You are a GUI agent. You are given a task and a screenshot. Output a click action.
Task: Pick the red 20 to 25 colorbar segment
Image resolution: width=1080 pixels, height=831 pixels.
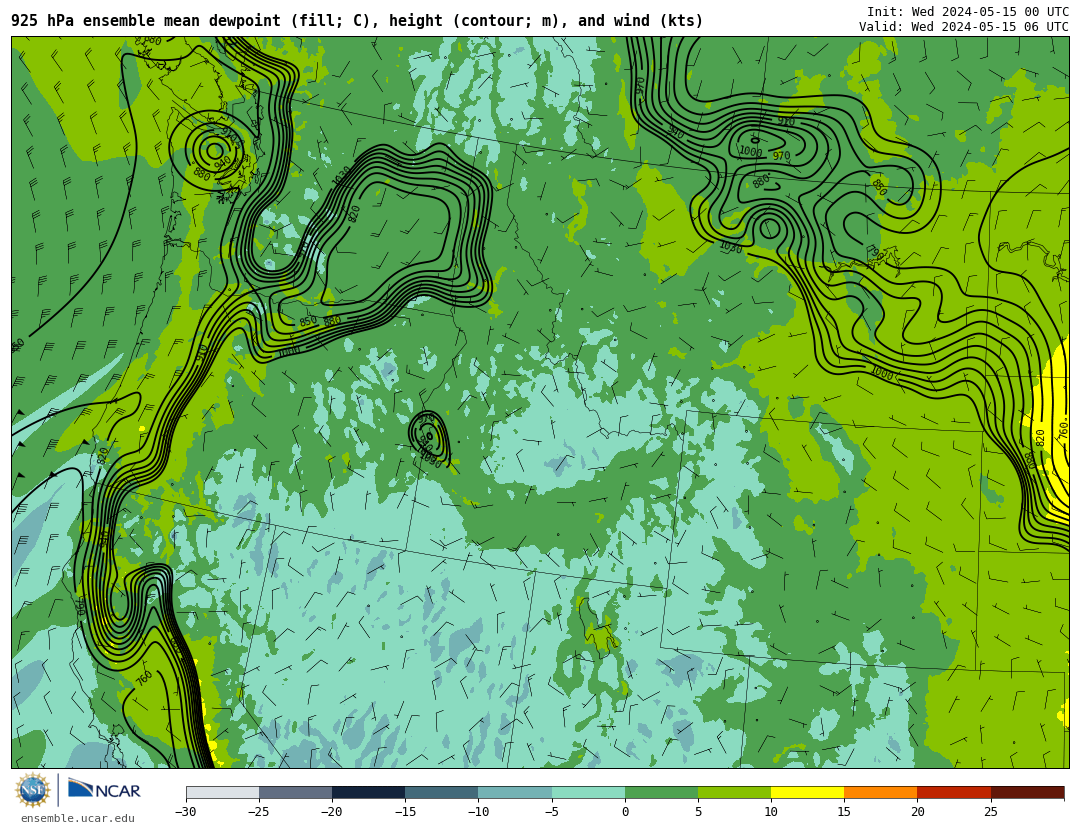point(954,792)
